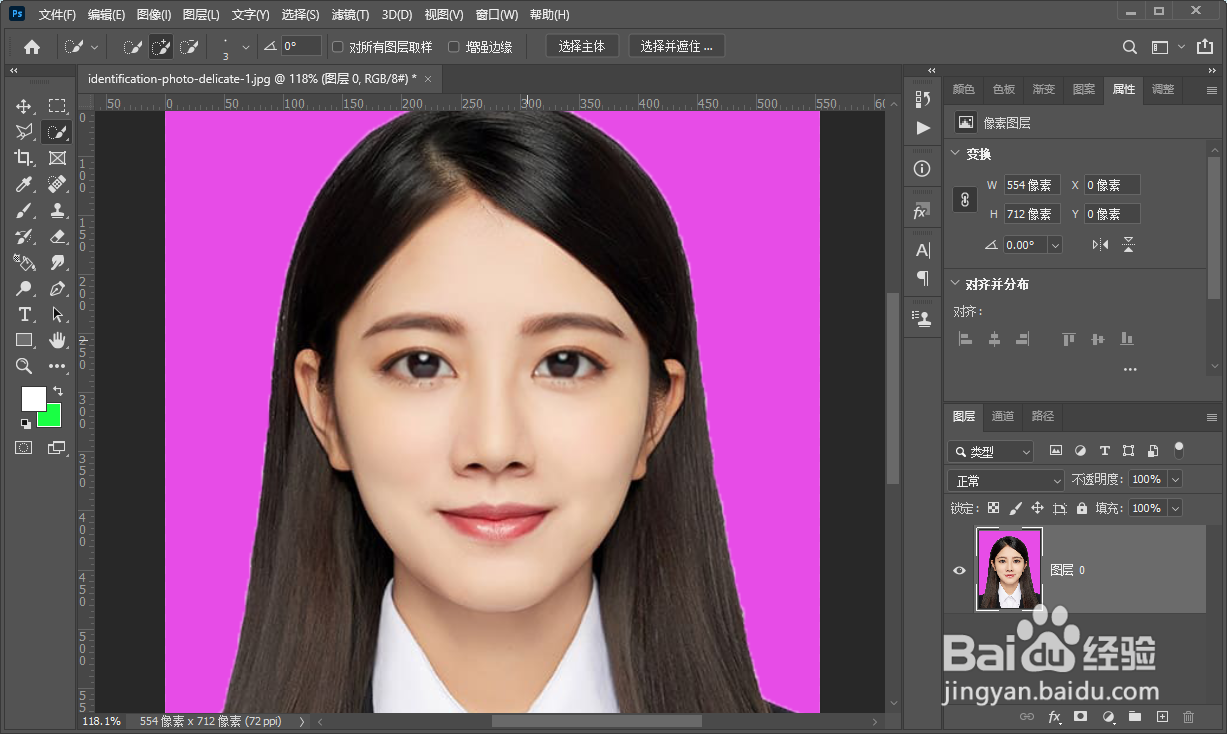Toggle lock transparent pixels
This screenshot has height=734, width=1227.
click(x=994, y=508)
